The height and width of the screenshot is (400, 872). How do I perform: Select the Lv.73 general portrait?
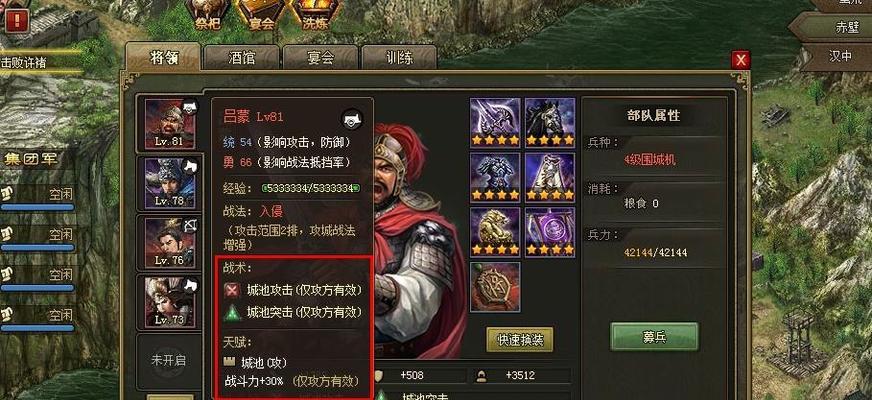[x=170, y=302]
